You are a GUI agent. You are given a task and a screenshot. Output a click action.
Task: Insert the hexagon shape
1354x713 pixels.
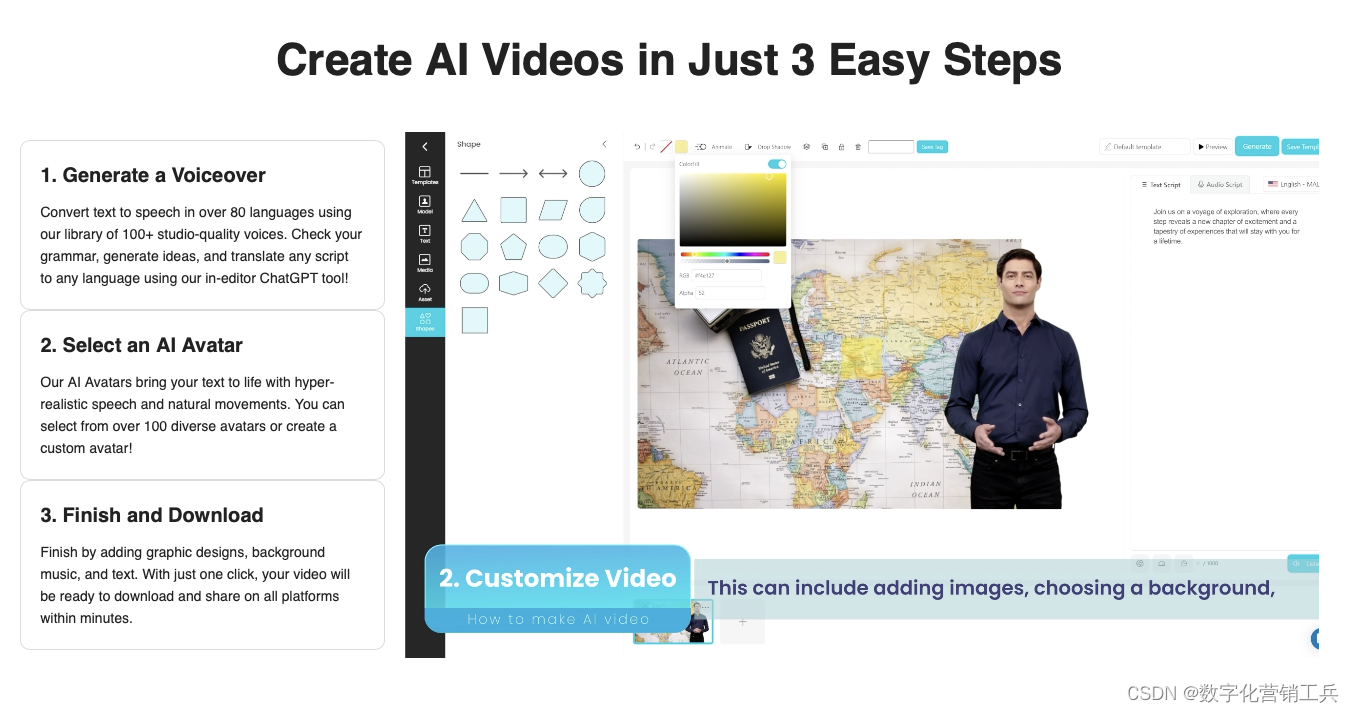coord(592,246)
